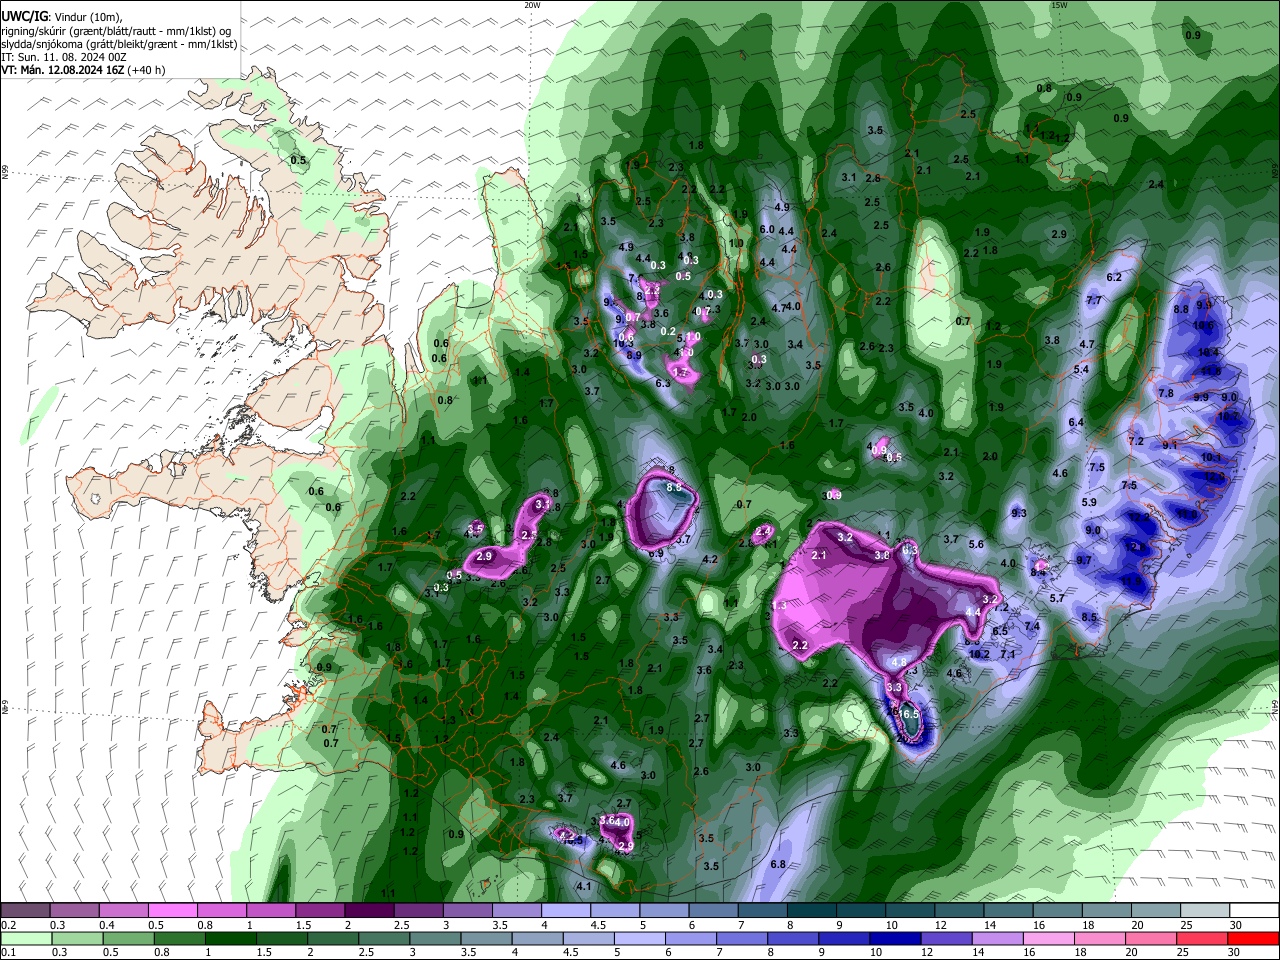
Task: Click the grey-purple snow swatch at 0.2
Action: pyautogui.click(x=25, y=910)
